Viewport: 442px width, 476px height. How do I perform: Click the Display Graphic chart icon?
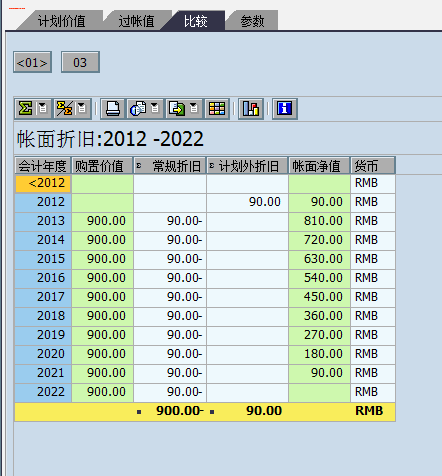click(251, 109)
